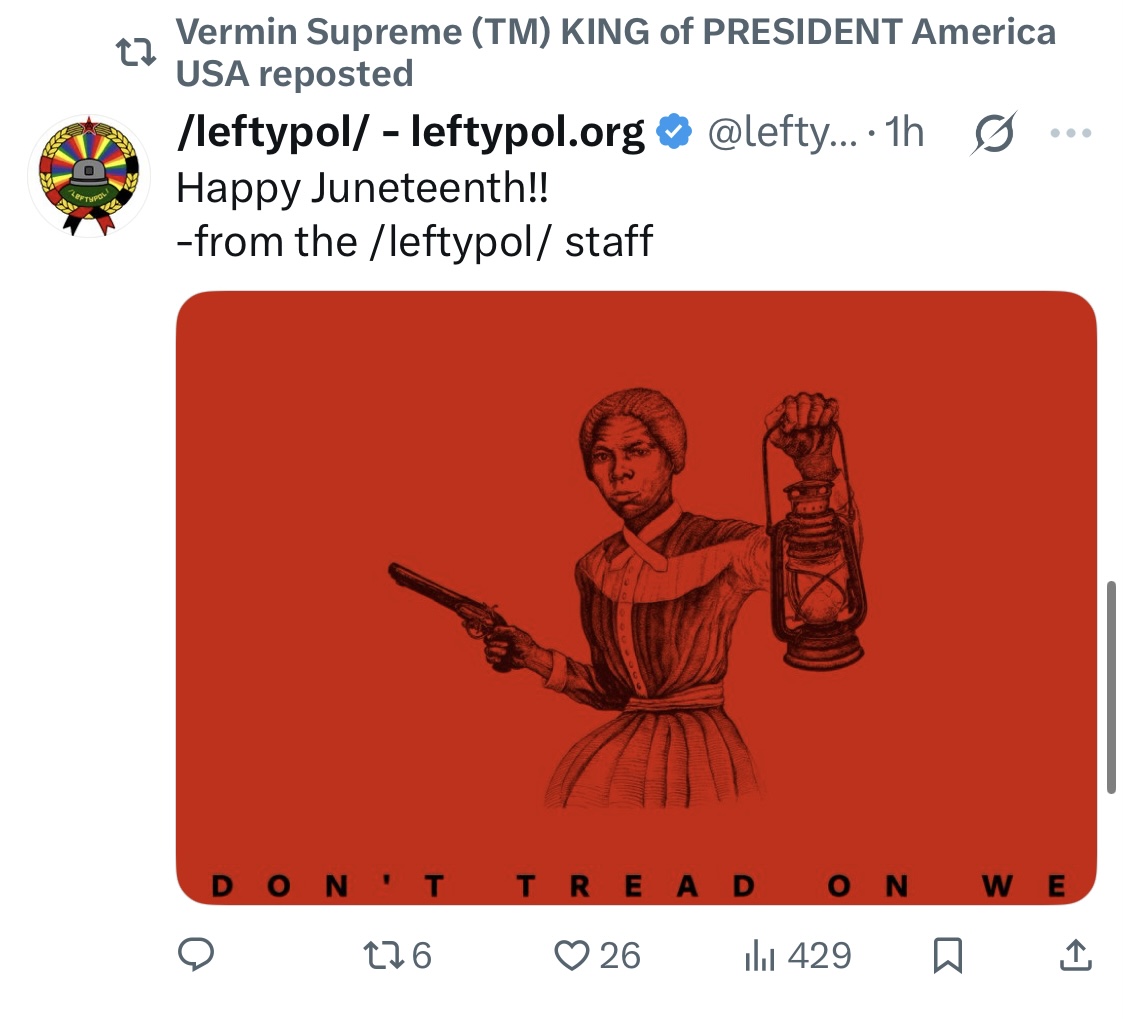Click the blue verified badge
The width and height of the screenshot is (1125, 1019).
point(674,132)
